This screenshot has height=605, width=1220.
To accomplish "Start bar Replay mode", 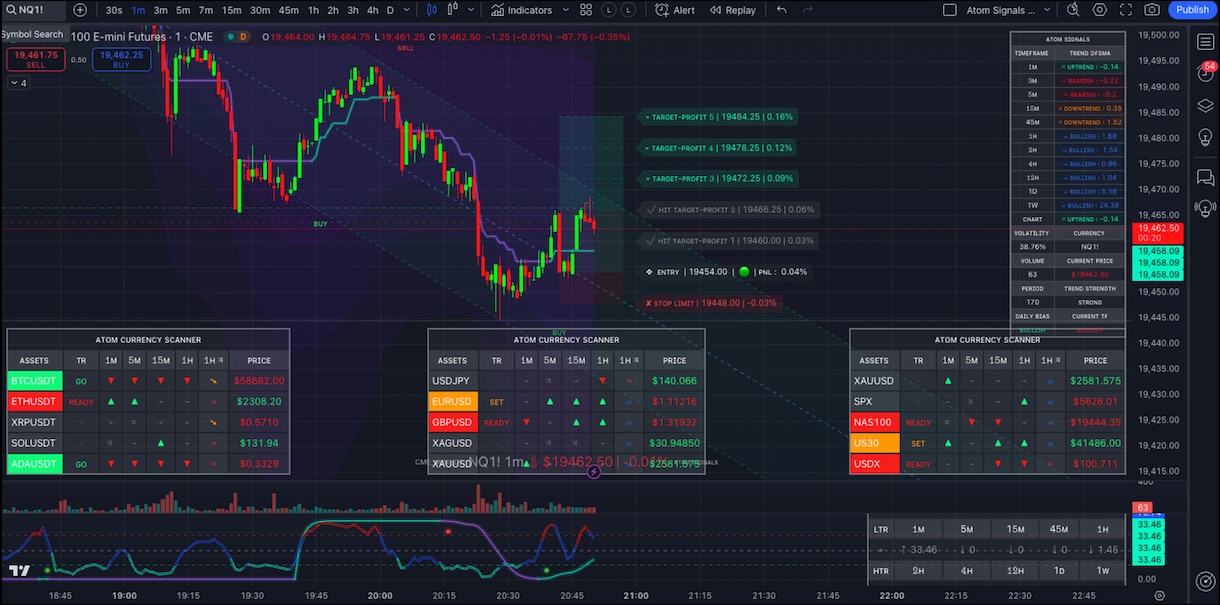I will point(732,10).
